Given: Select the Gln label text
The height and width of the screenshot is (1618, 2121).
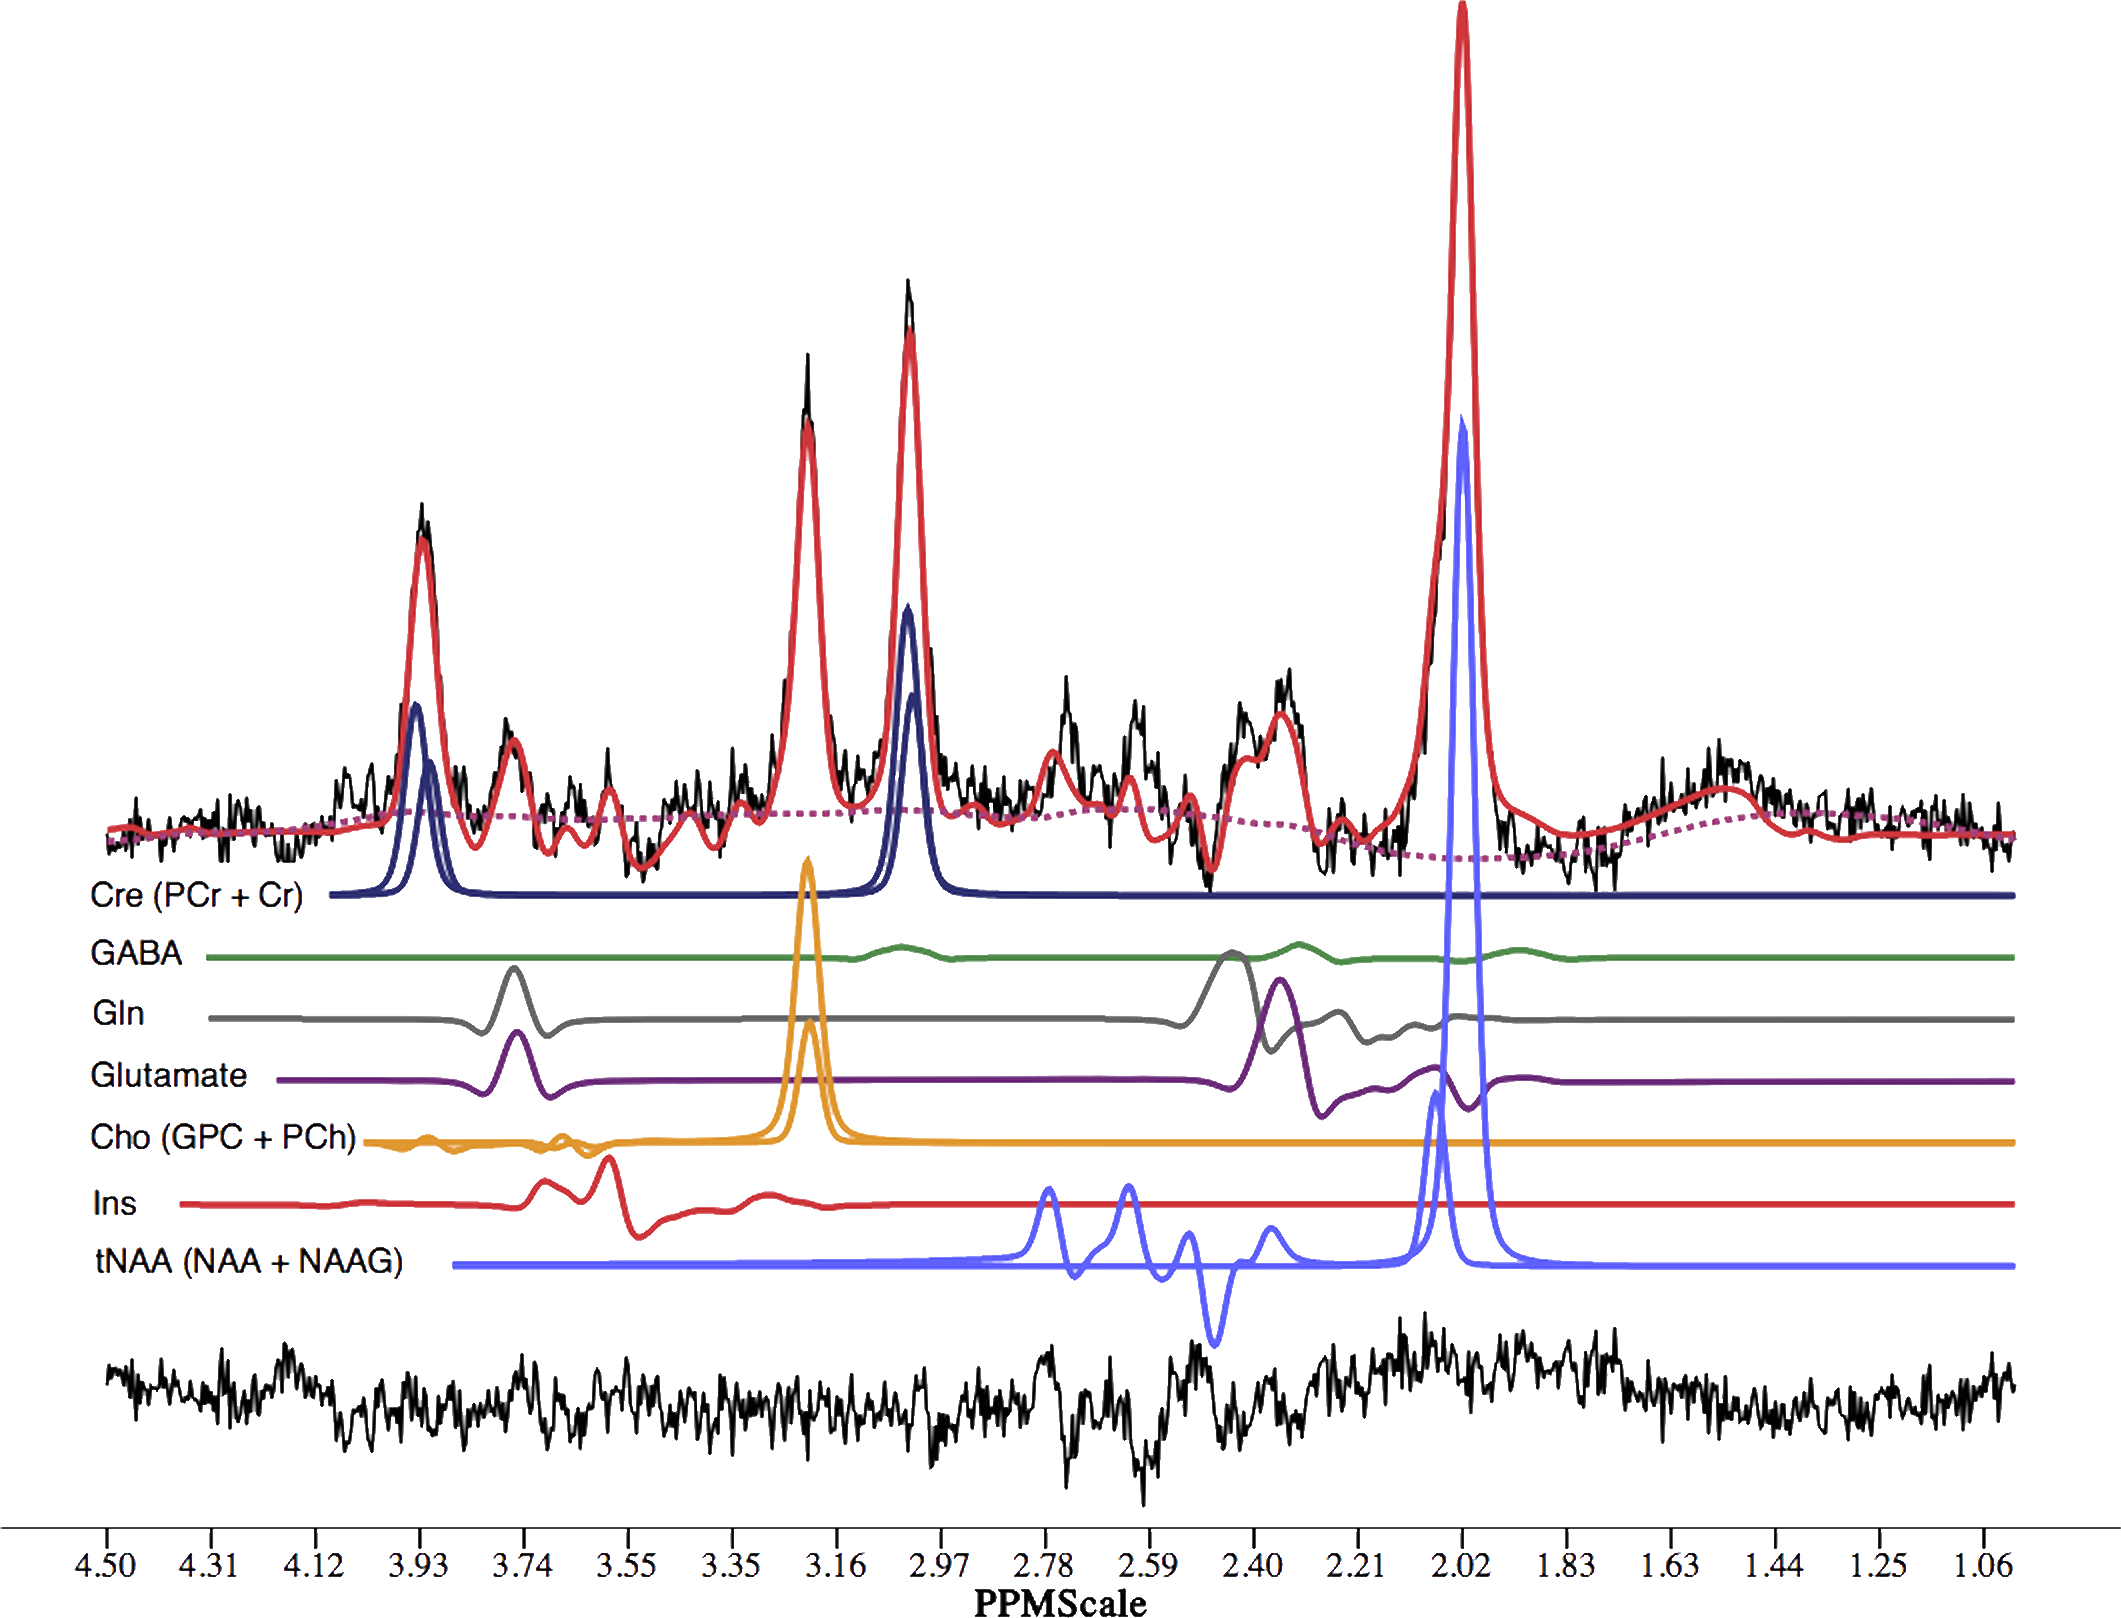Looking at the screenshot, I should 118,1013.
